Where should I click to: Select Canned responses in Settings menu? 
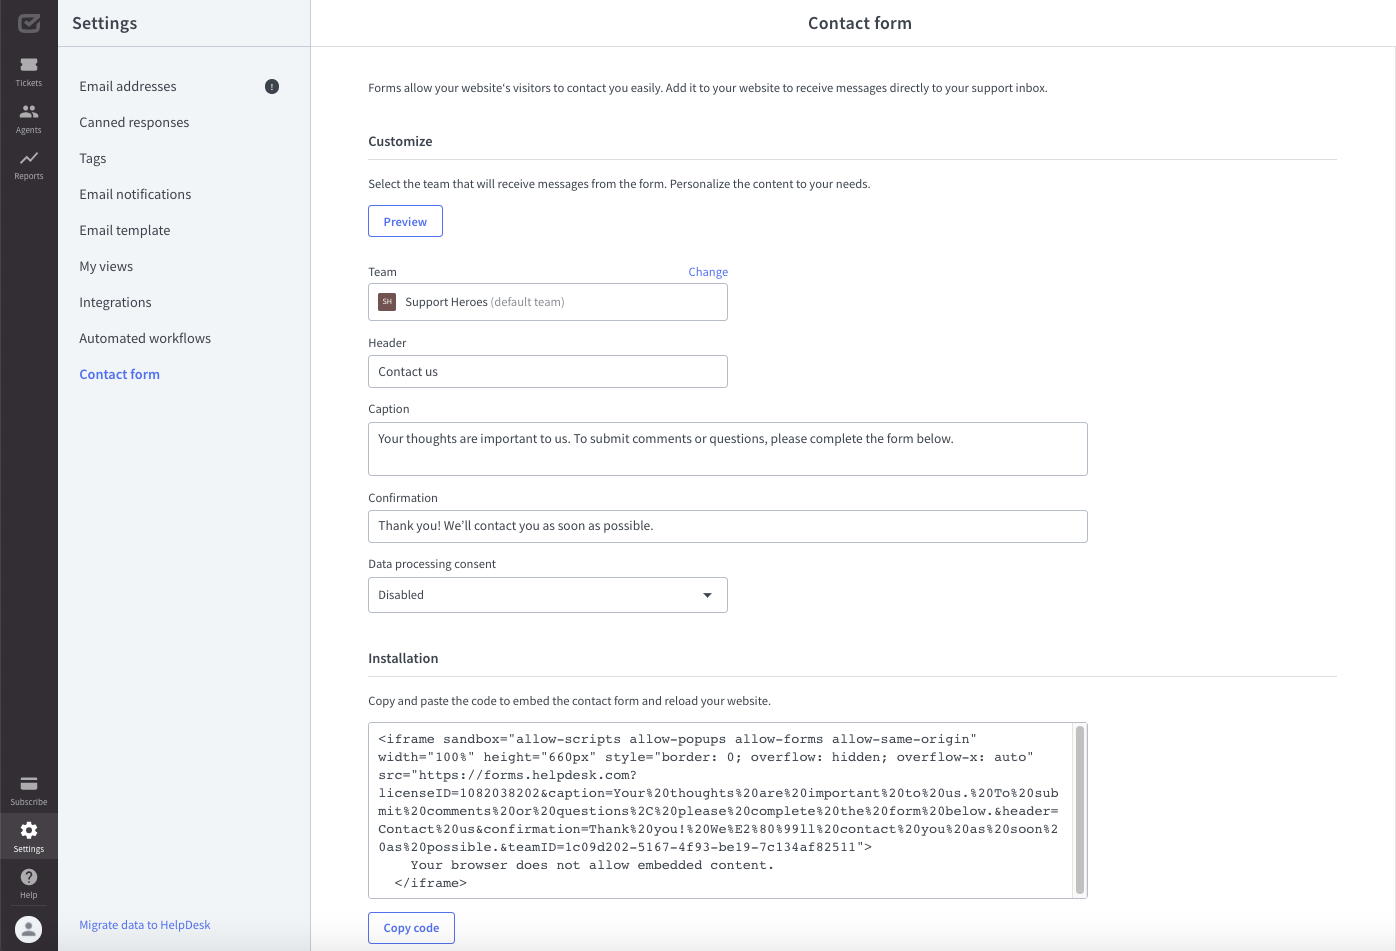point(134,122)
